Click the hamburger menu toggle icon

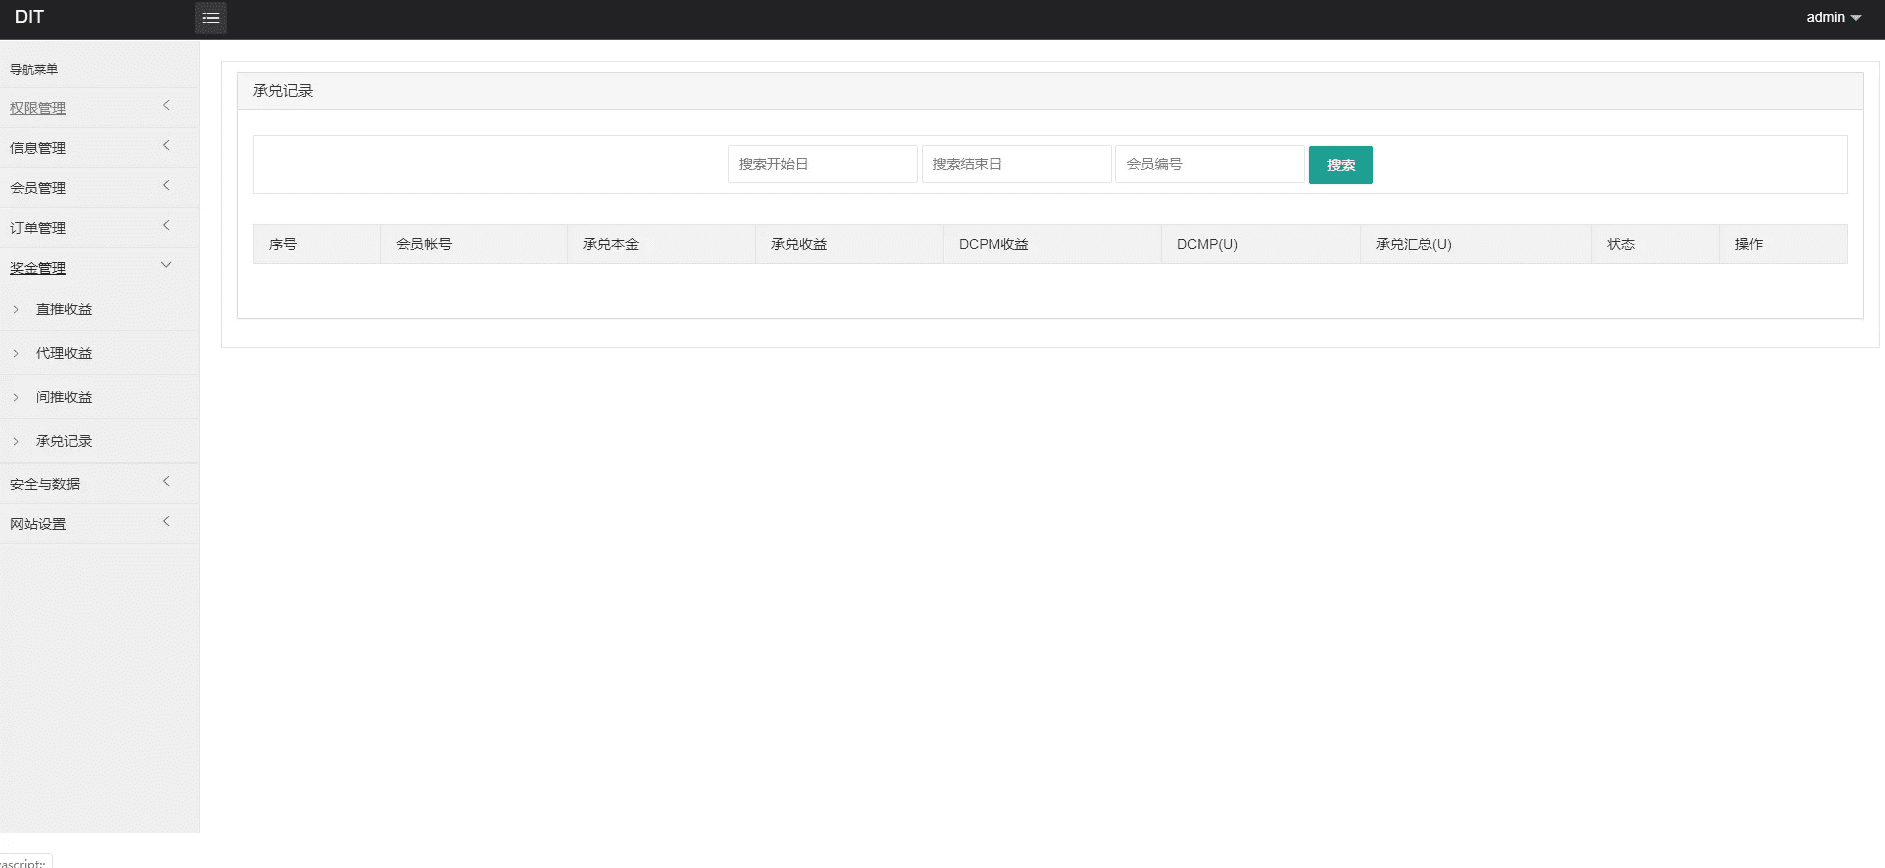coord(210,18)
